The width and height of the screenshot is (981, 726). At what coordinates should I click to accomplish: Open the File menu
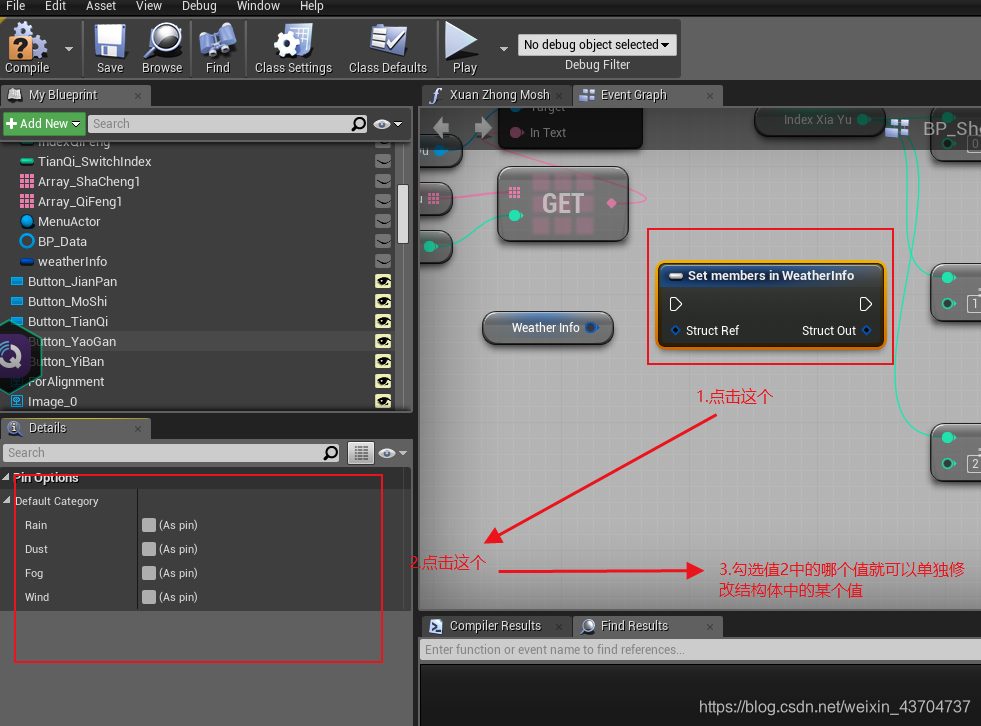tap(16, 6)
